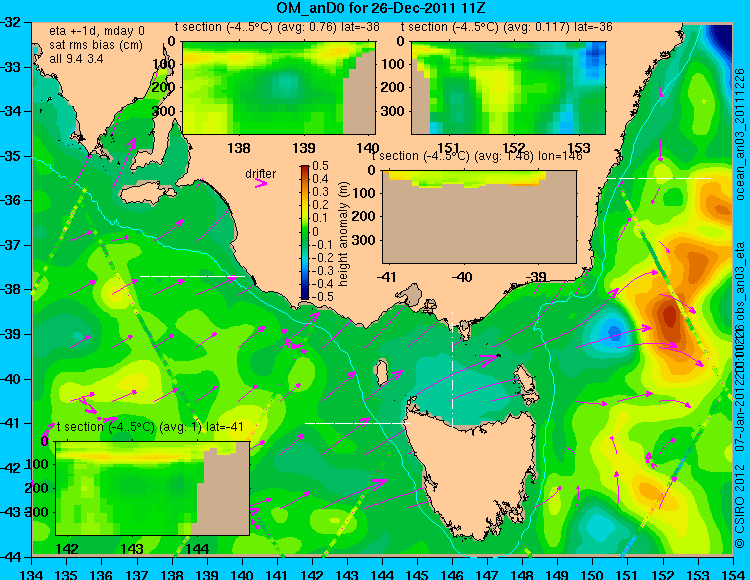This screenshot has width=750, height=580.
Task: Click the 0.5 tick on color bar
Action: 320,166
